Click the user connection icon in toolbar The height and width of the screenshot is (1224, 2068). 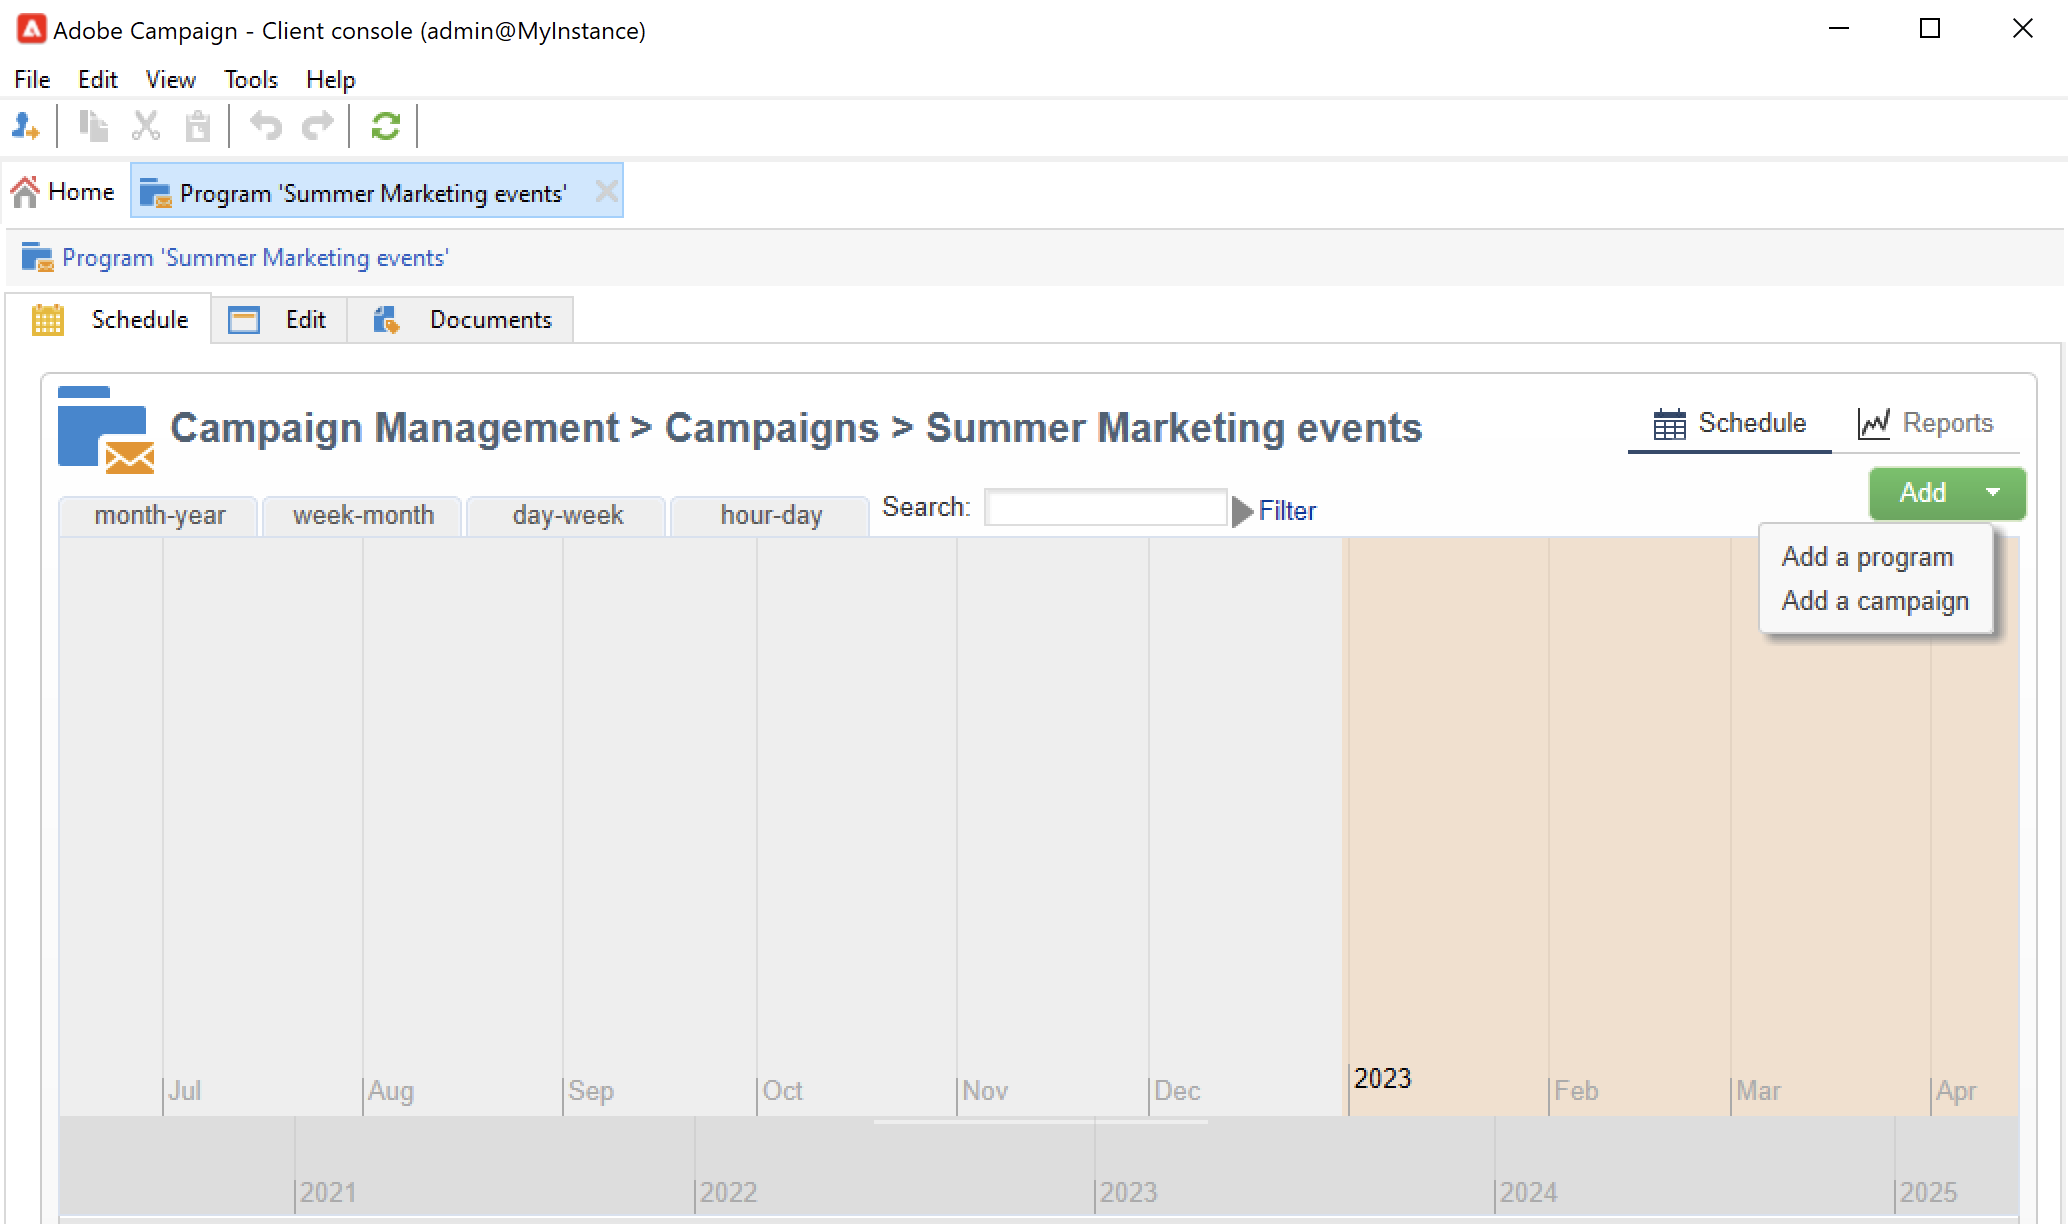(x=25, y=126)
